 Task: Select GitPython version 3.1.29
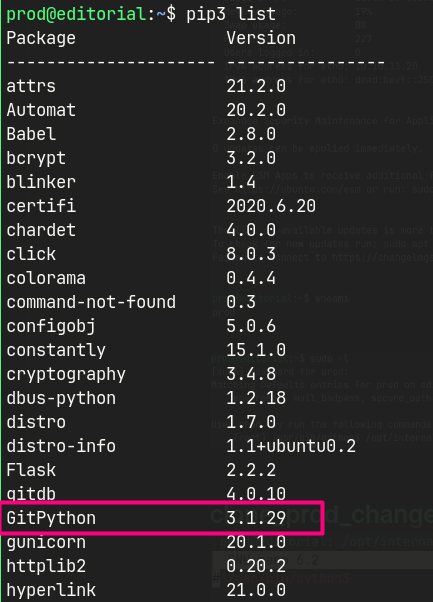(x=256, y=518)
